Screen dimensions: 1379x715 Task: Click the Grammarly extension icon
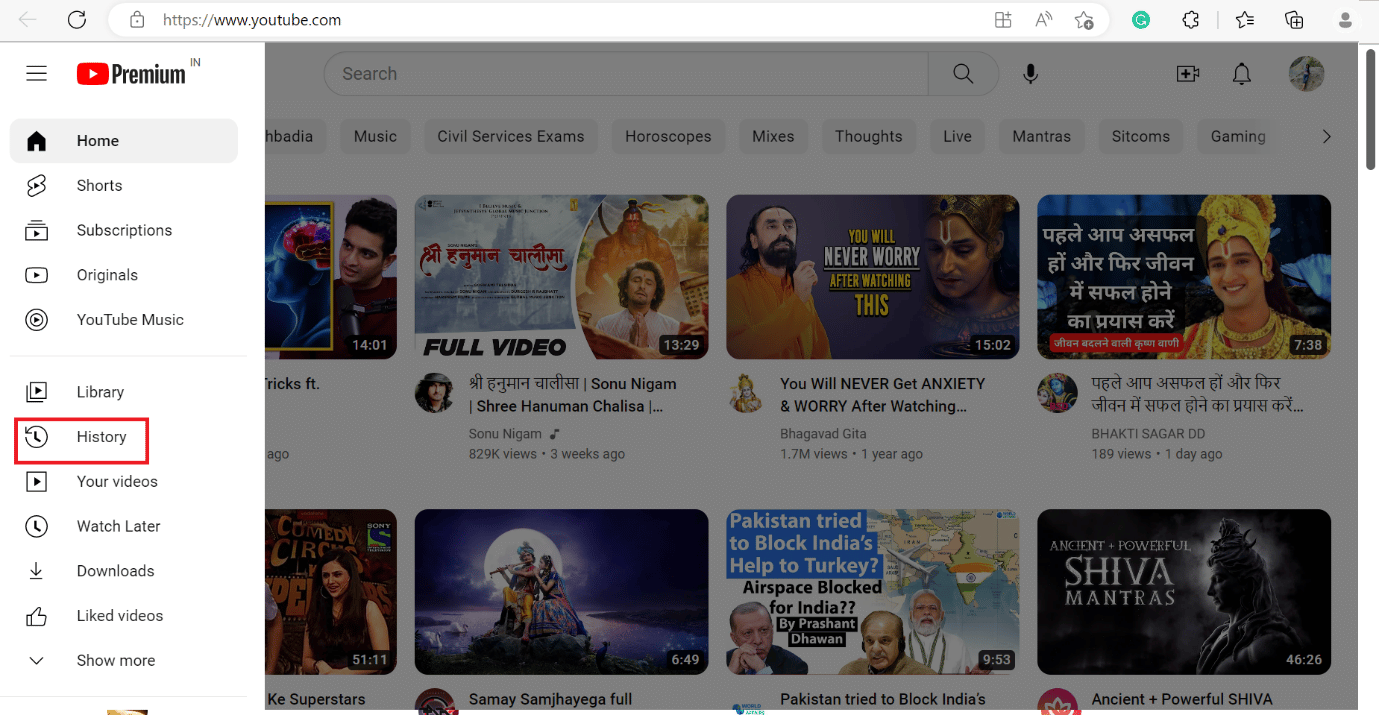click(1140, 19)
